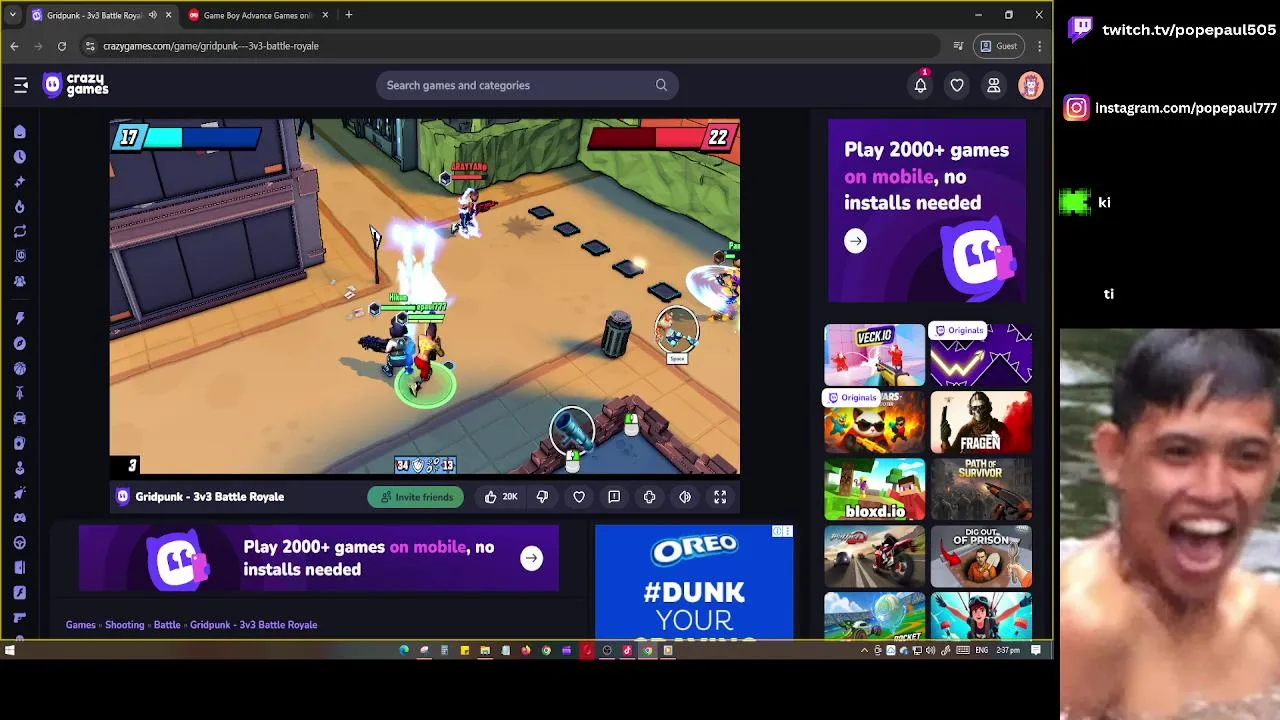Enter fullscreen mode for the game
Image resolution: width=1280 pixels, height=720 pixels.
pos(720,497)
